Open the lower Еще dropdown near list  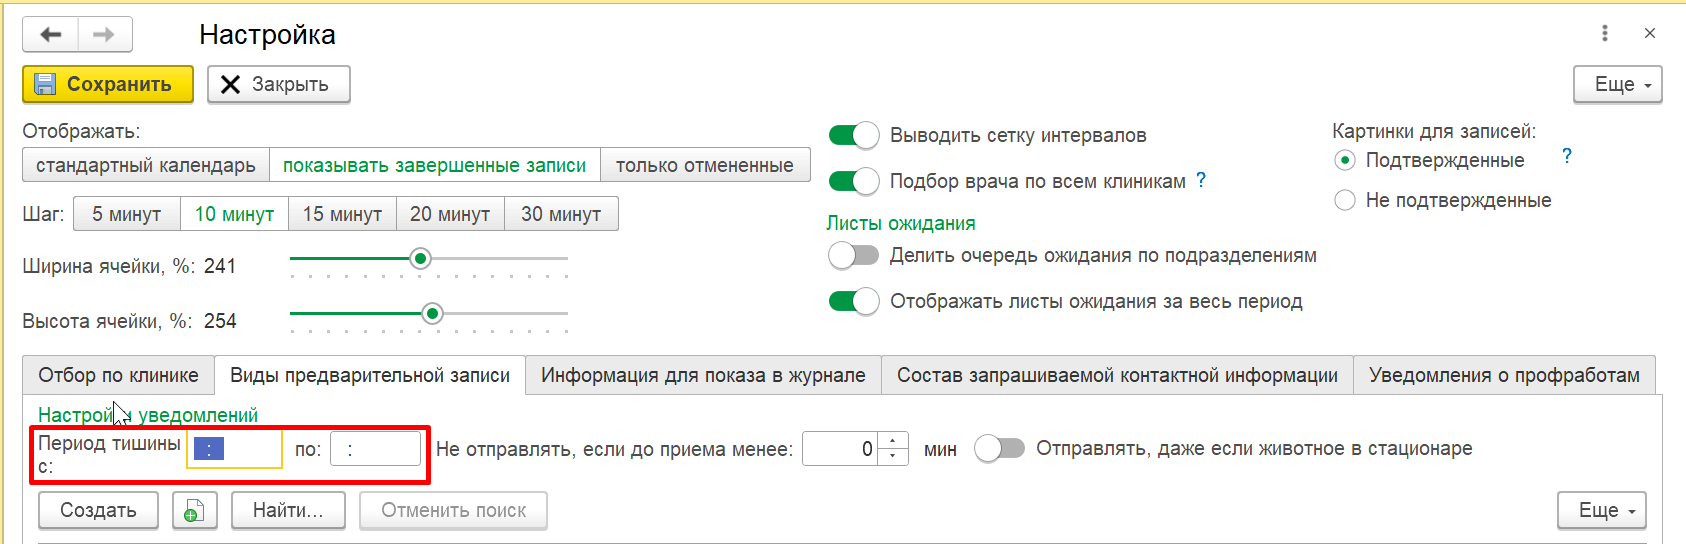[x=1601, y=511]
